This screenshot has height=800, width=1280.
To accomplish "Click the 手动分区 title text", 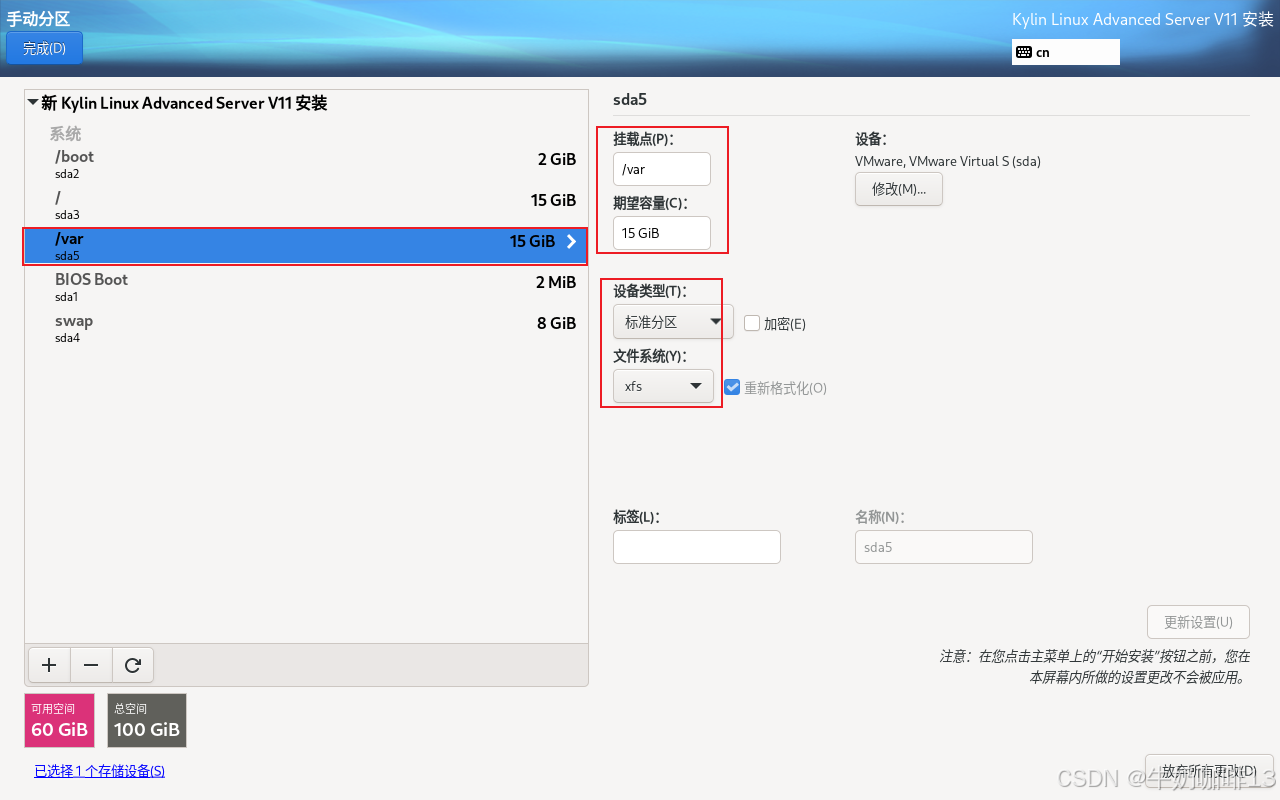I will tap(38, 19).
